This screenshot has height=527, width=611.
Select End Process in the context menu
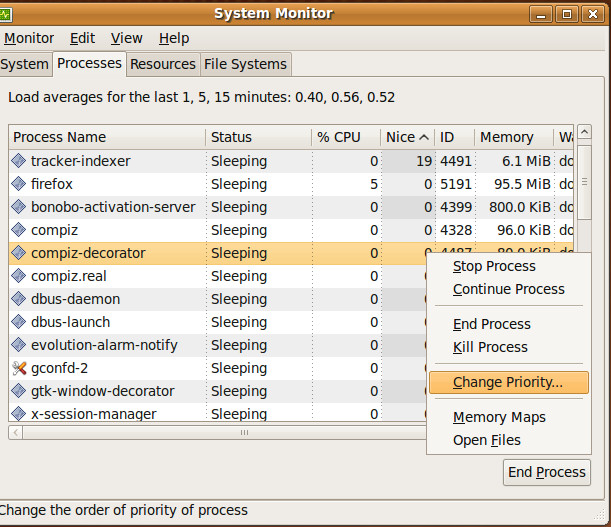(x=509, y=324)
